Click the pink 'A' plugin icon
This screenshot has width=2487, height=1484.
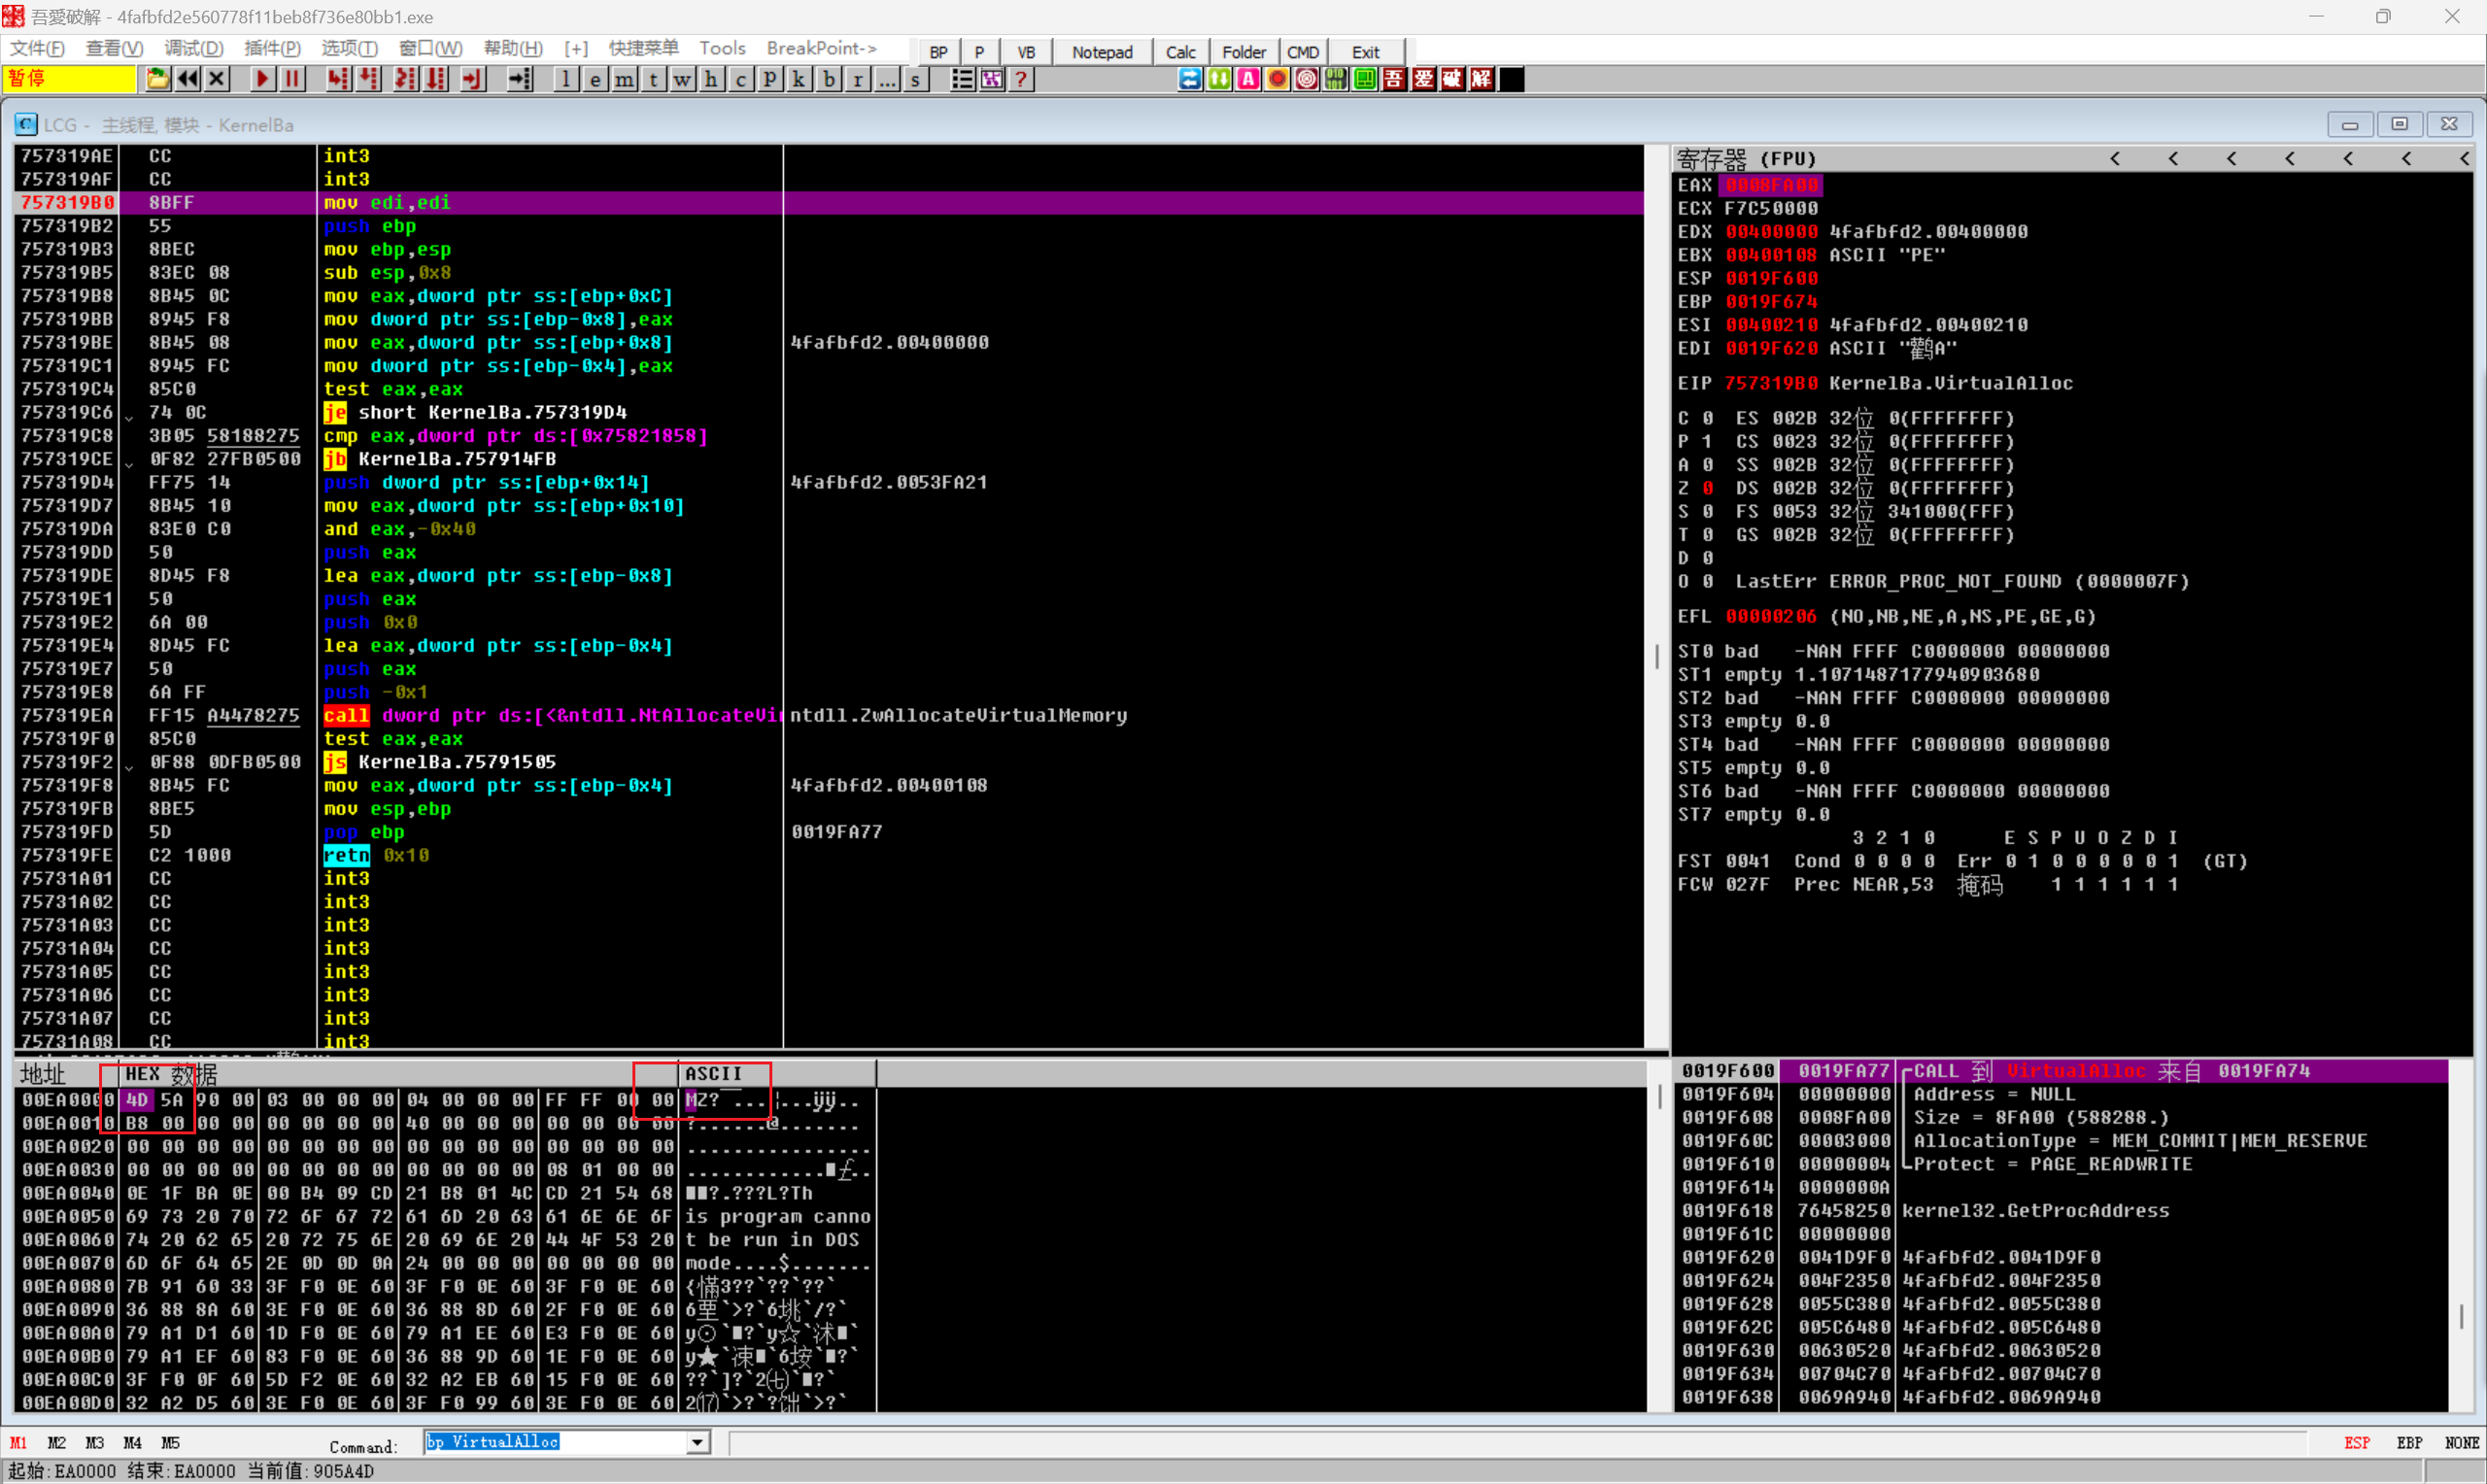click(1248, 79)
